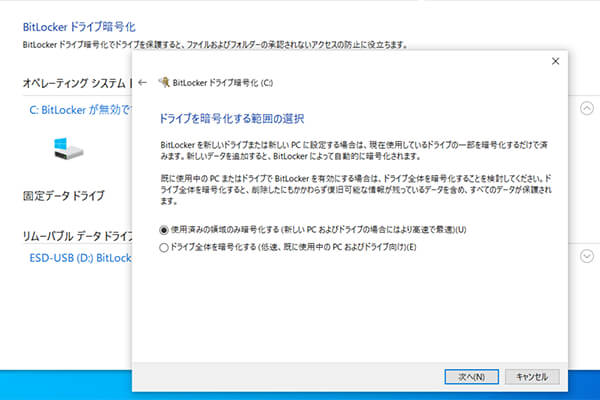This screenshot has height=400, width=600.
Task: Open the ESD-USB (D:) BitLocker link
Action: point(80,258)
